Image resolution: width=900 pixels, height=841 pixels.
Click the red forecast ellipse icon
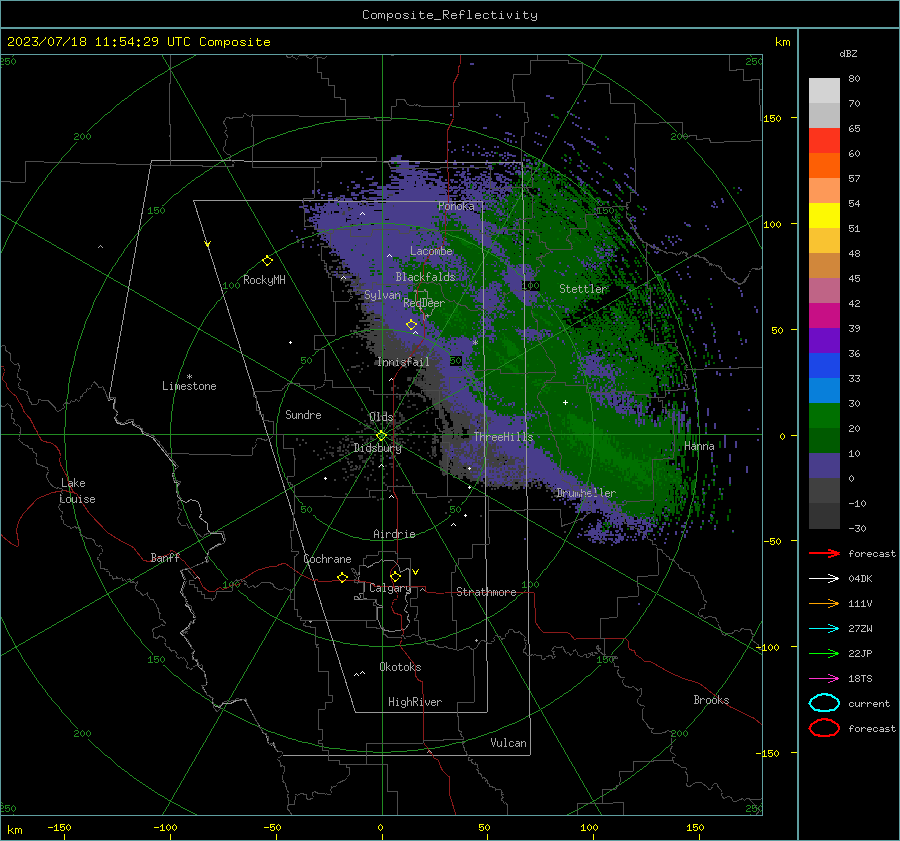824,728
